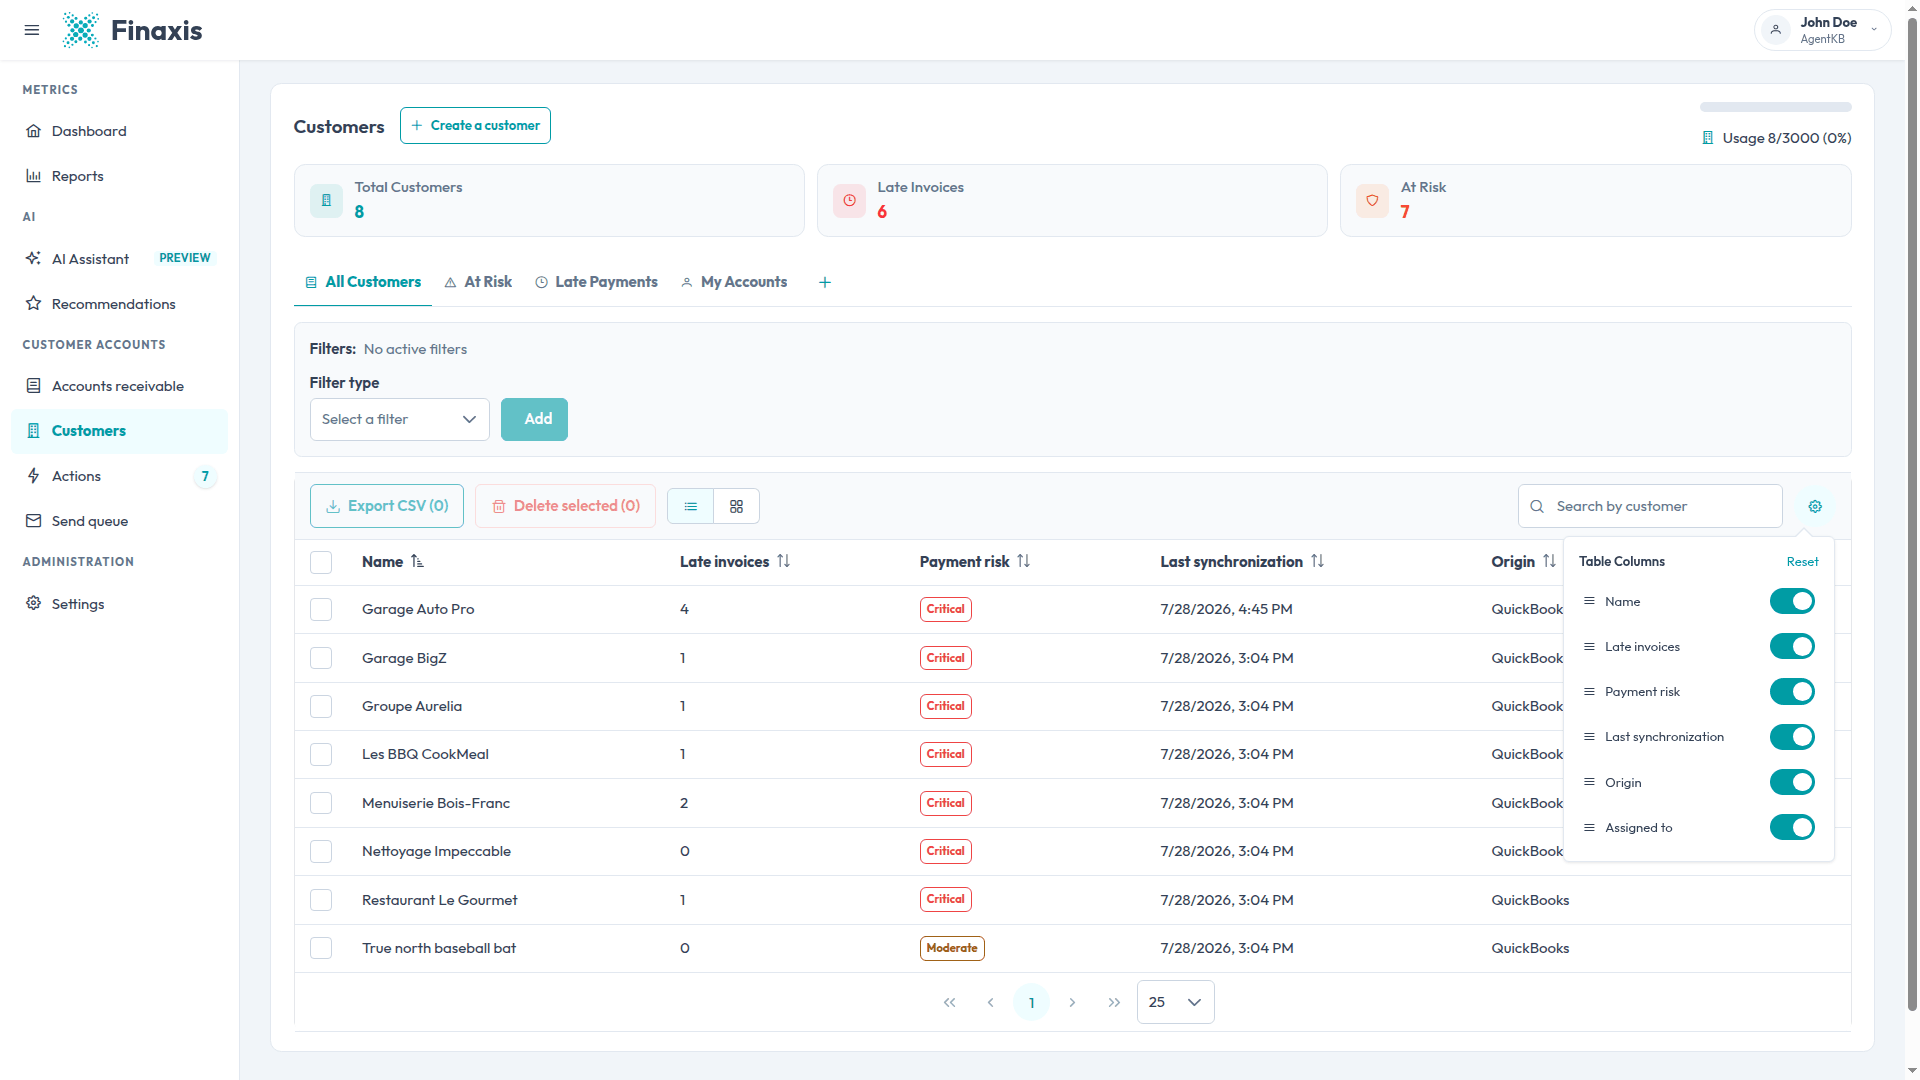Sort by Late invoices column
This screenshot has height=1080, width=1920.
(784, 562)
